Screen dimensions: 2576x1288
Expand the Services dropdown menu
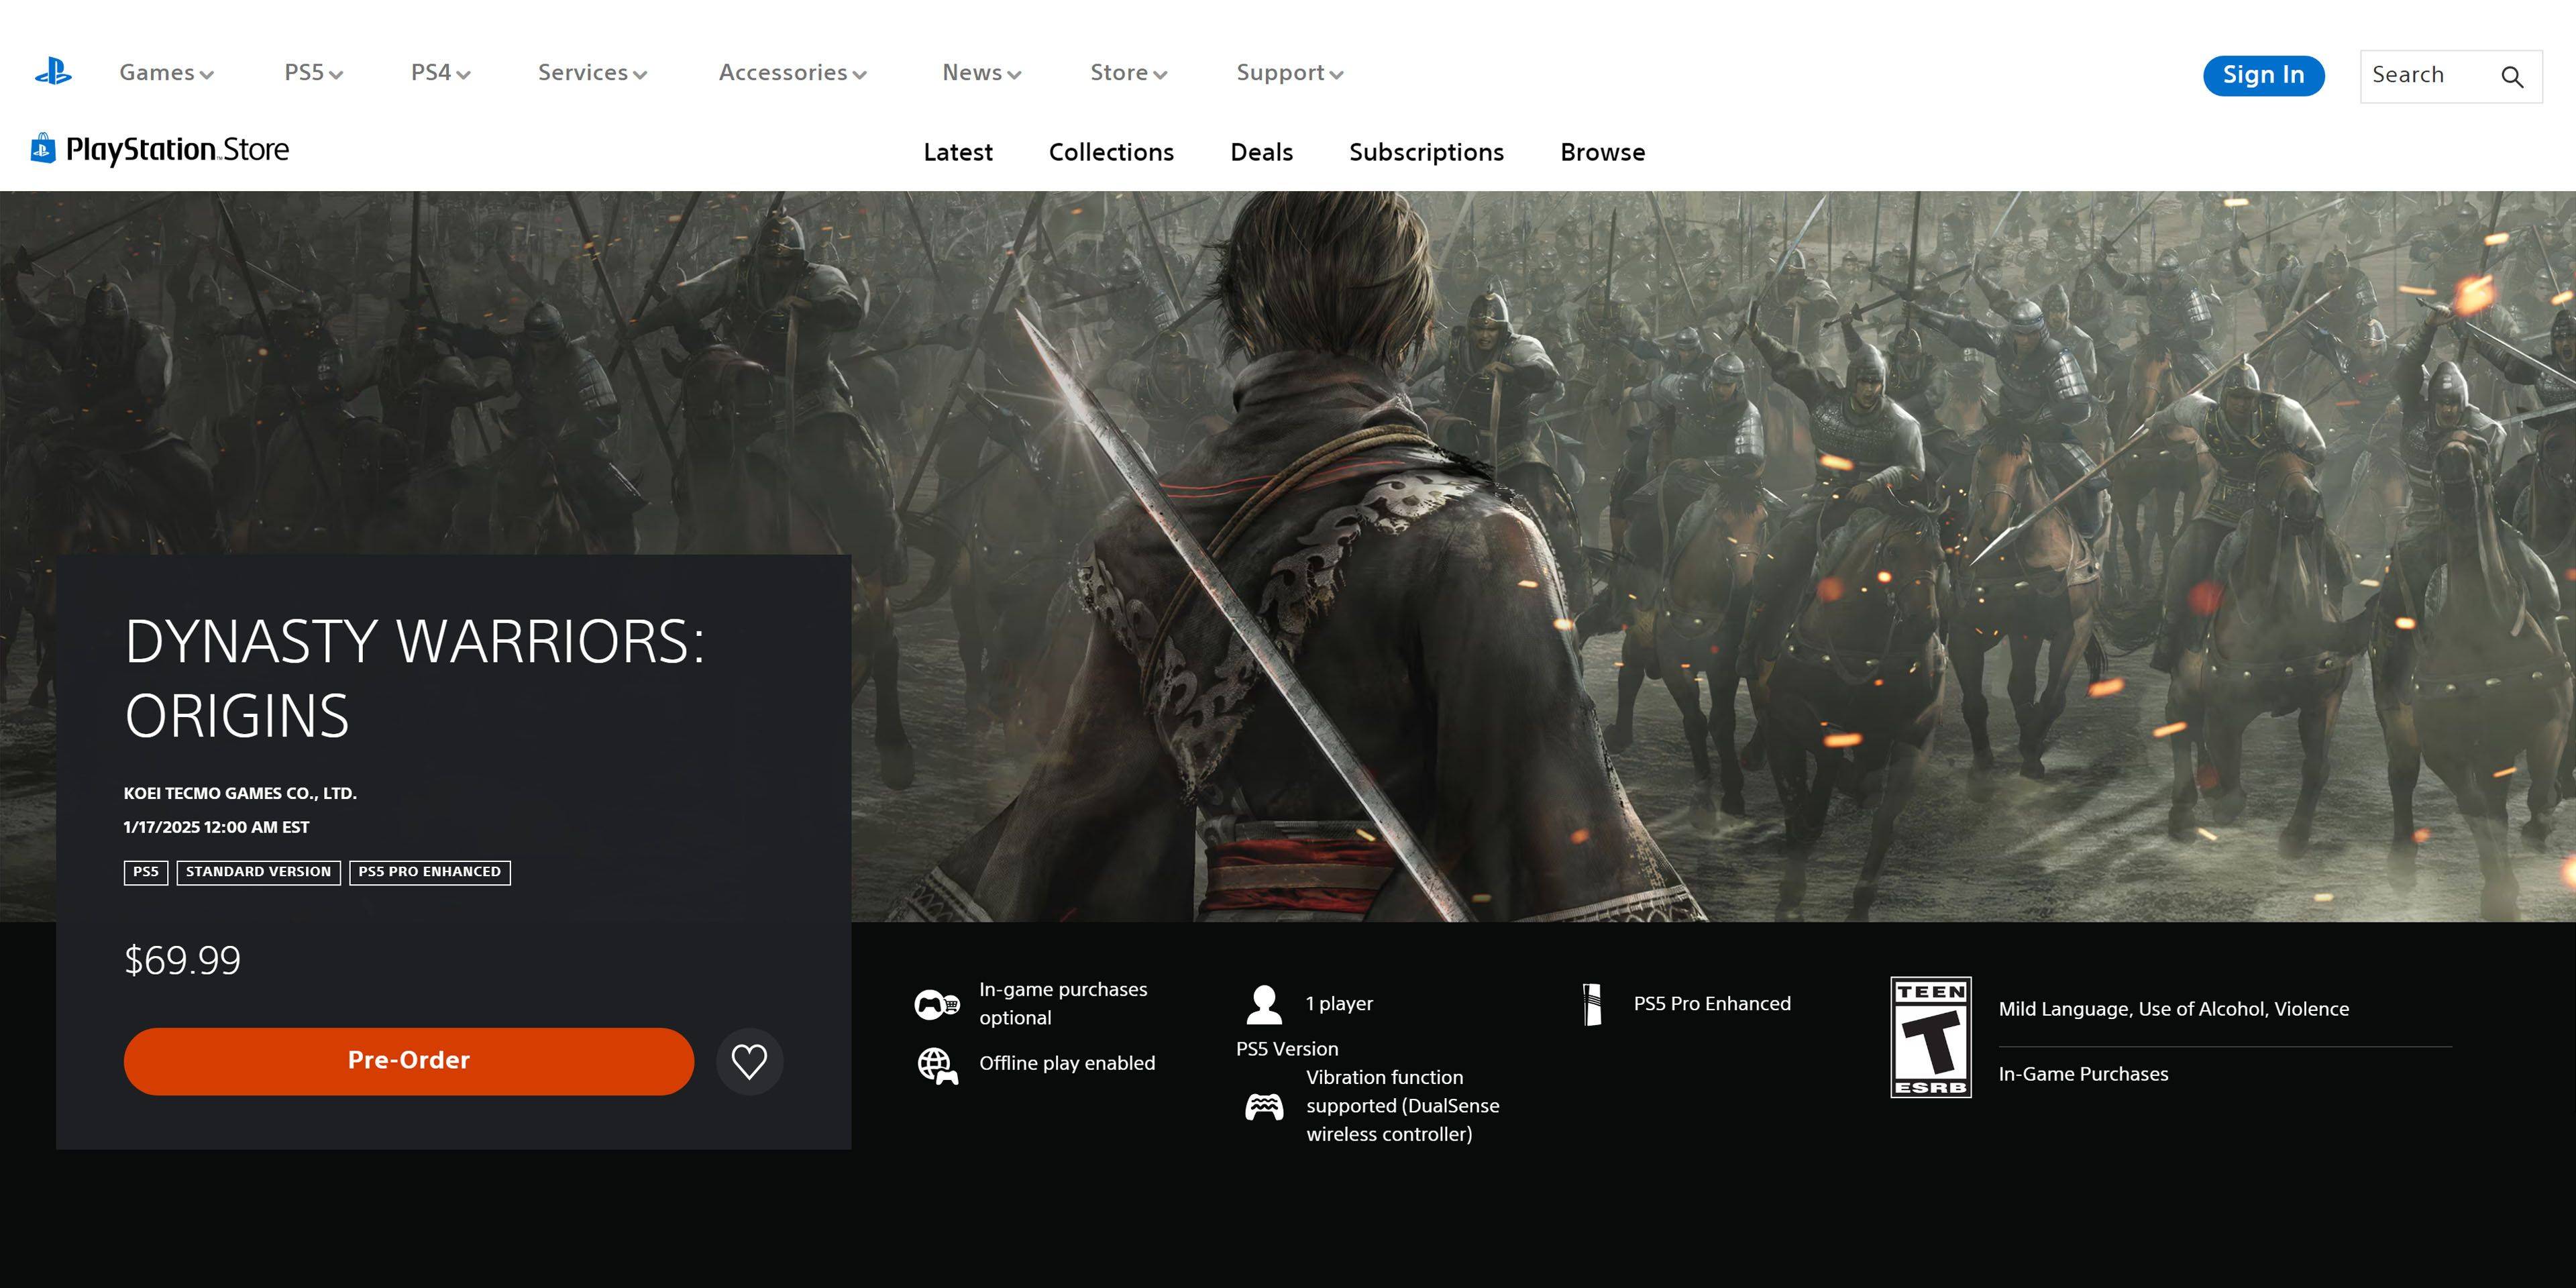pos(592,74)
